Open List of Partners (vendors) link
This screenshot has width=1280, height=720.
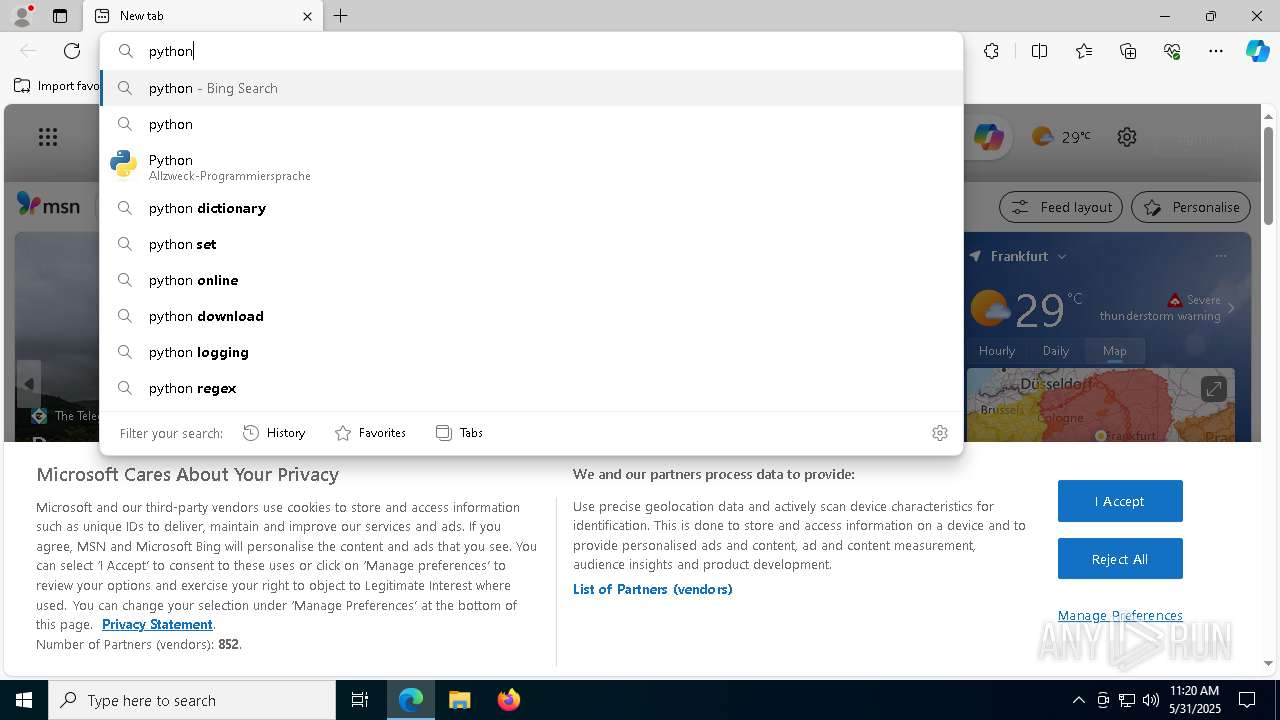point(653,589)
